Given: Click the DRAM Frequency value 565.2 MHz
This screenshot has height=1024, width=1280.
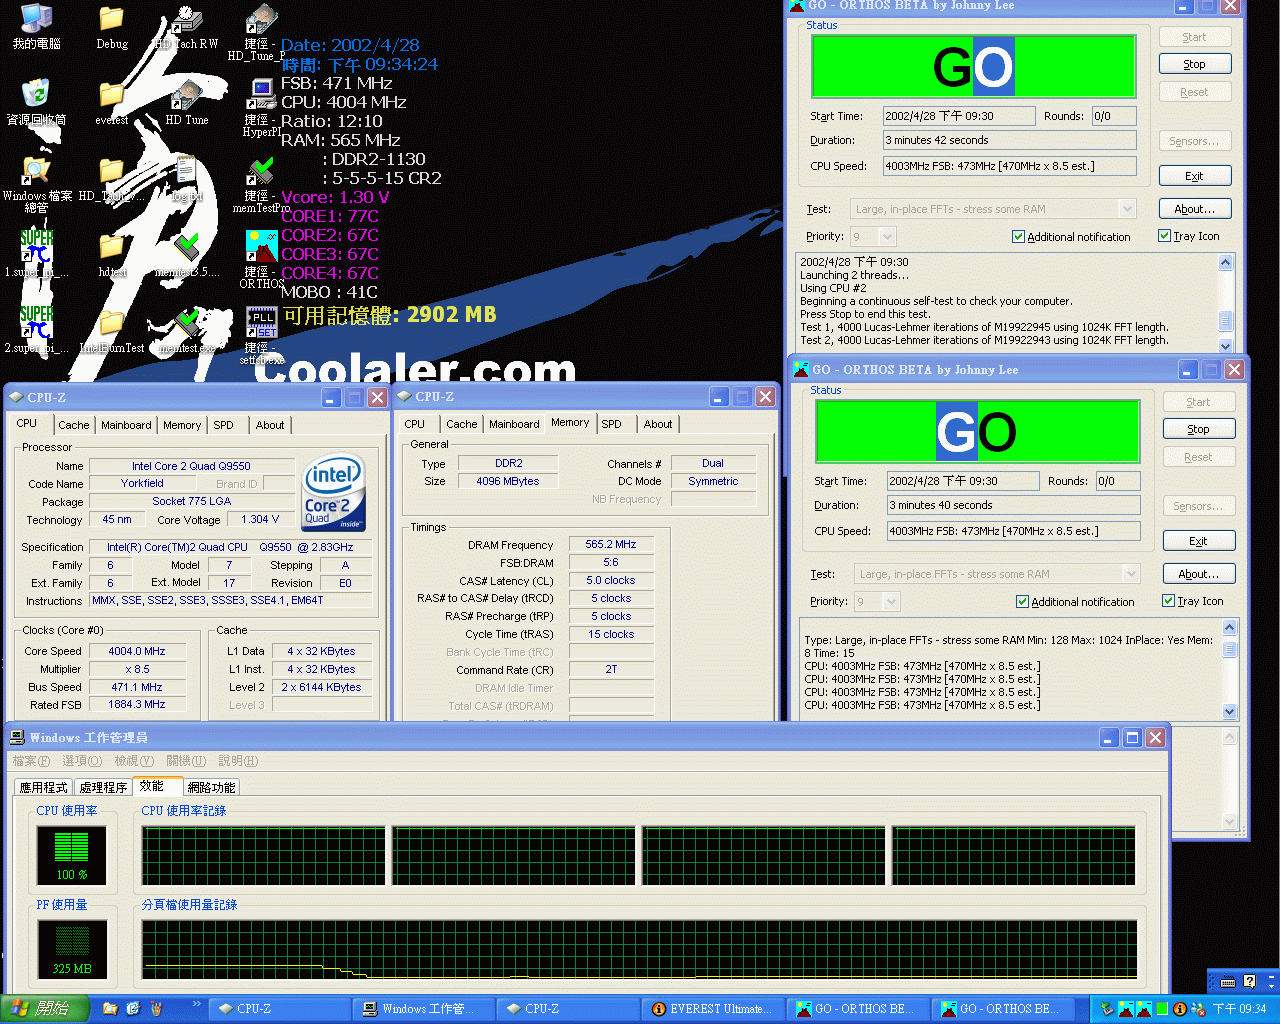Looking at the screenshot, I should point(611,545).
